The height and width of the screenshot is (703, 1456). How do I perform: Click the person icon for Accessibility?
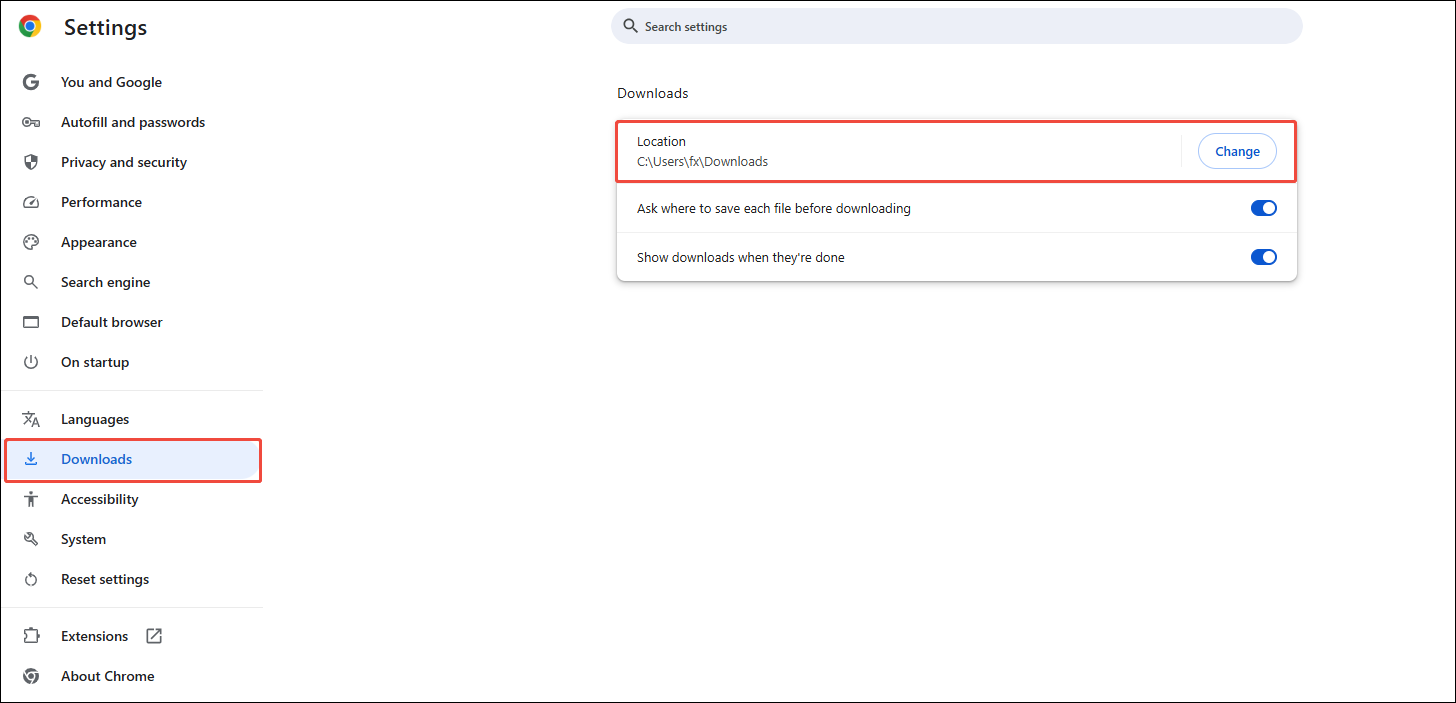point(31,499)
